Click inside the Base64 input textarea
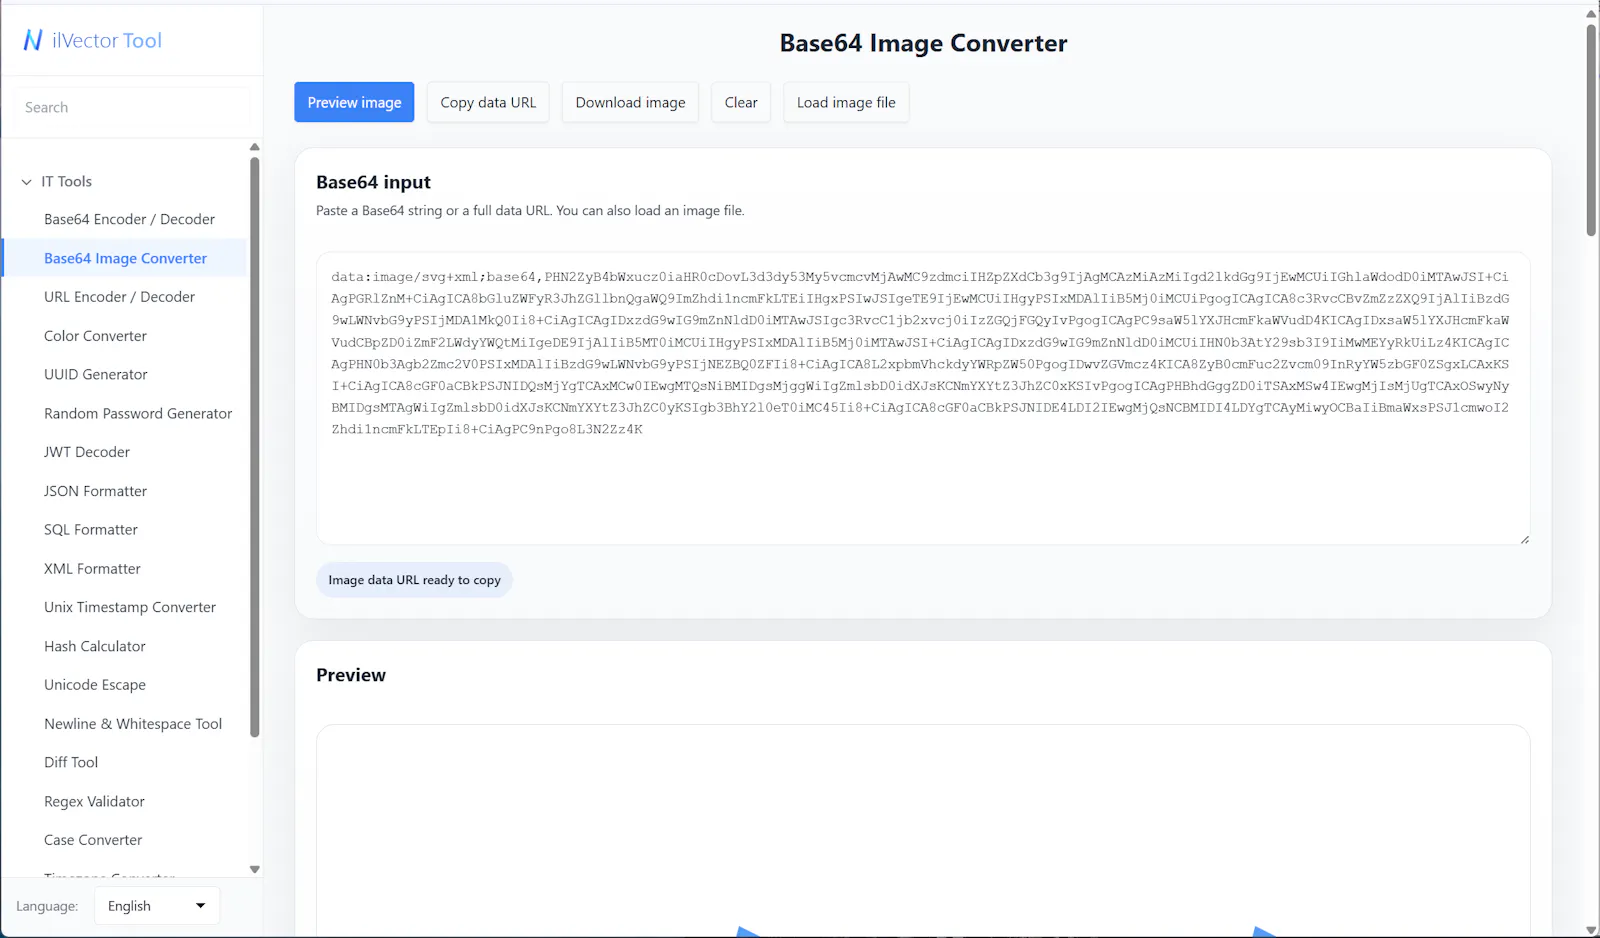Screen dimensions: 1600x938 click(x=923, y=398)
